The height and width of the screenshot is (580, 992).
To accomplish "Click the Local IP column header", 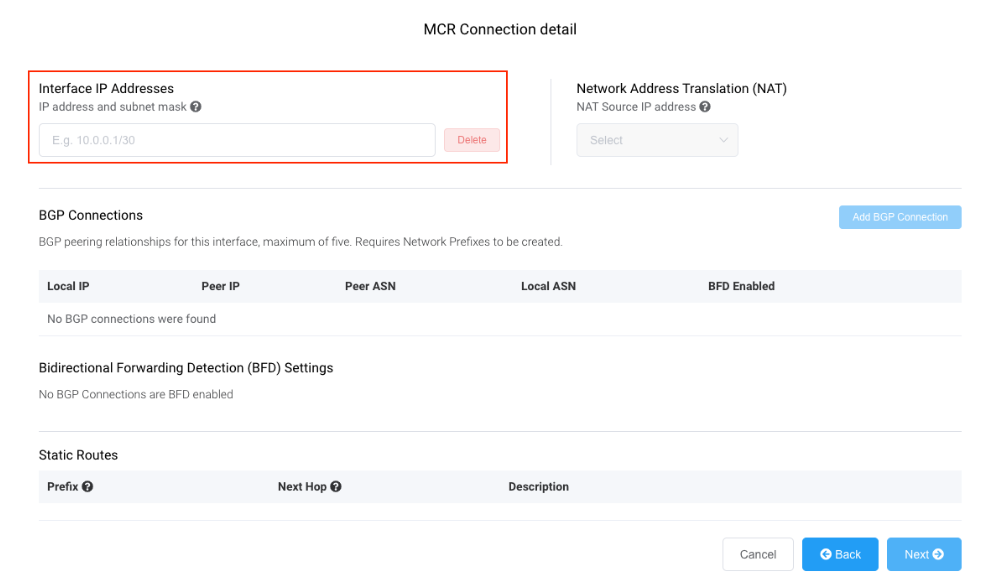I will 68,286.
